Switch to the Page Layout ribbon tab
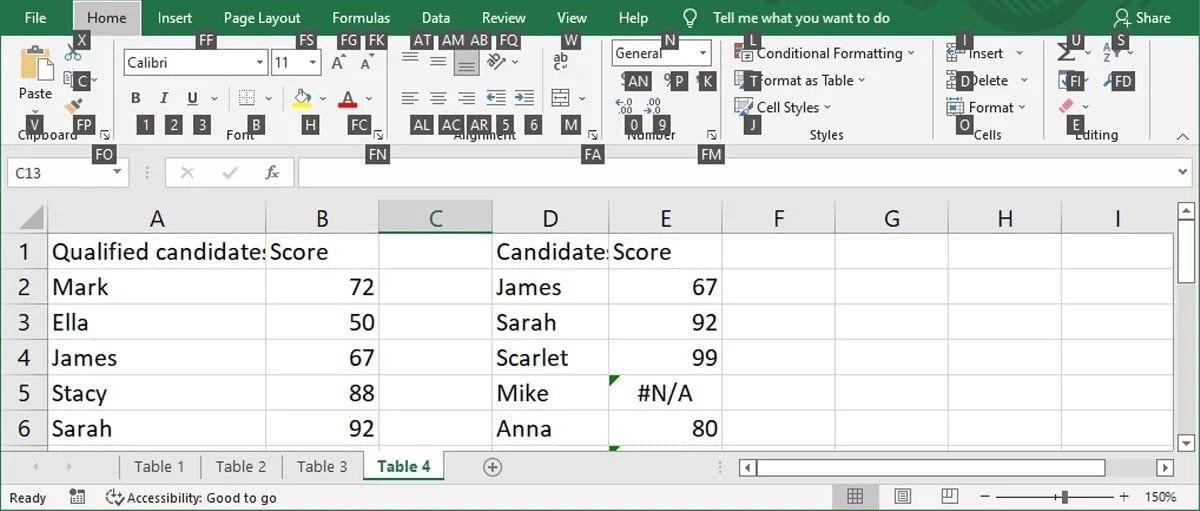Screen dimensions: 1200x511 [x=262, y=18]
